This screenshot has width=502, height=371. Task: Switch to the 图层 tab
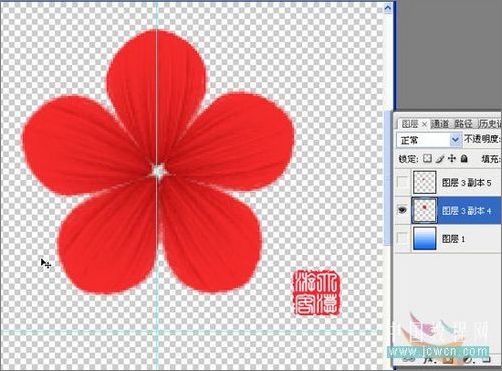pyautogui.click(x=410, y=124)
